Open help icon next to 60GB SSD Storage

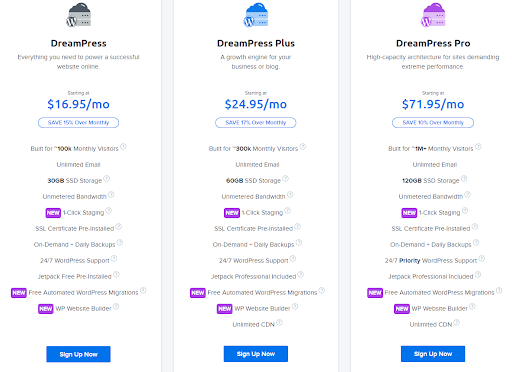click(x=286, y=179)
